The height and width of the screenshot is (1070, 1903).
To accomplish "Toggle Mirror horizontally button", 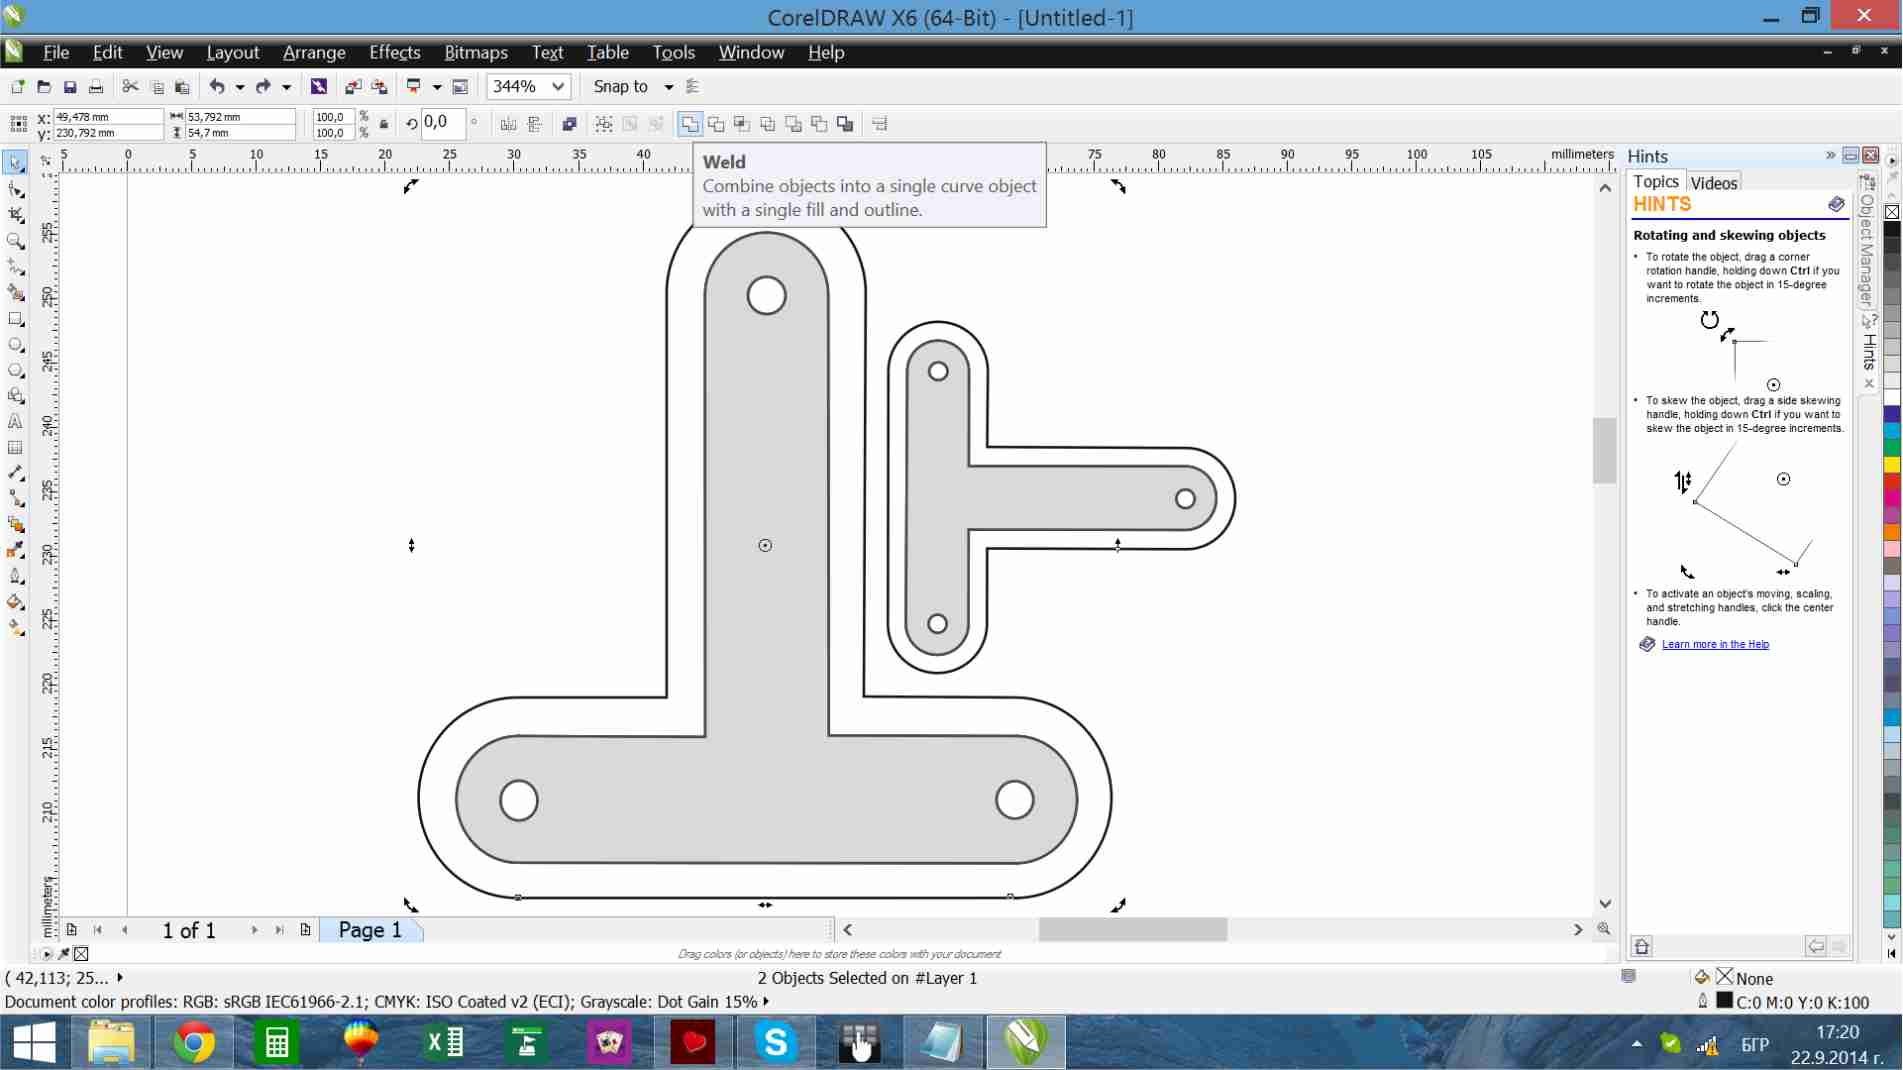I will click(x=509, y=124).
